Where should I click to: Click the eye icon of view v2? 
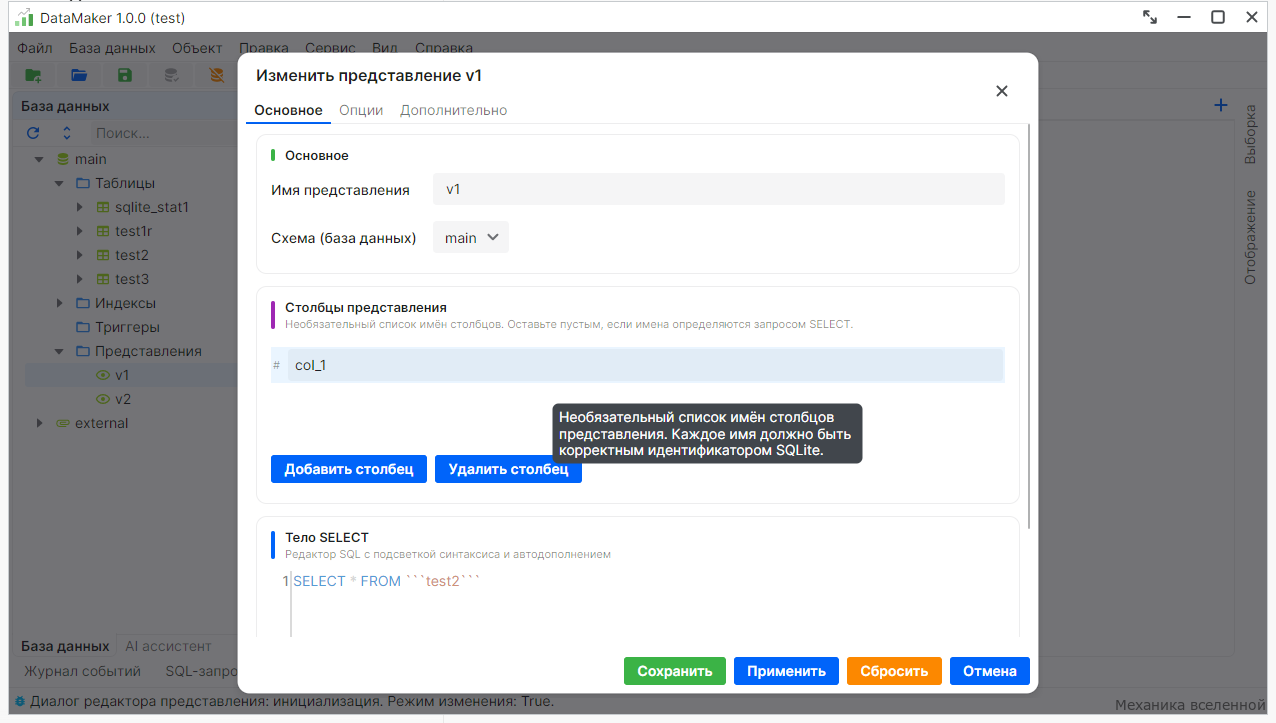(x=103, y=399)
